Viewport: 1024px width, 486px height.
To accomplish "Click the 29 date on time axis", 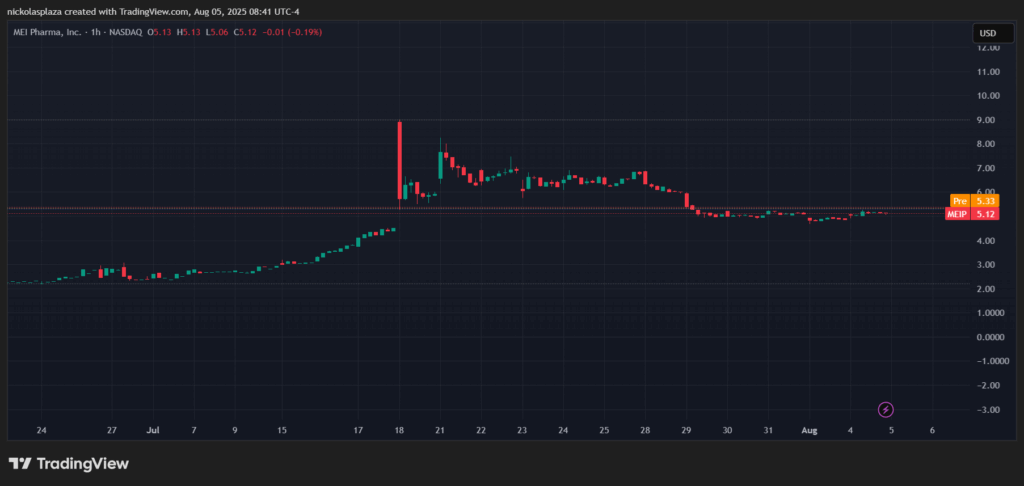I will [686, 430].
